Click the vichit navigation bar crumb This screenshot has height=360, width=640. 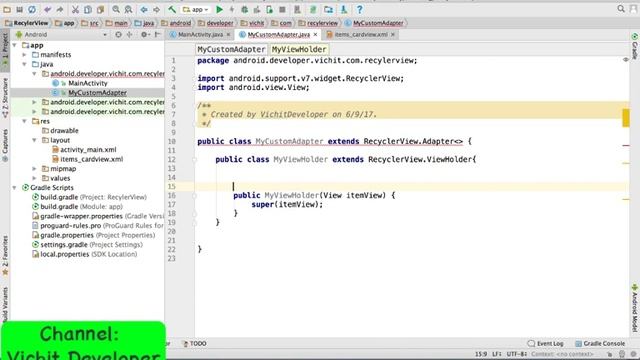click(252, 23)
